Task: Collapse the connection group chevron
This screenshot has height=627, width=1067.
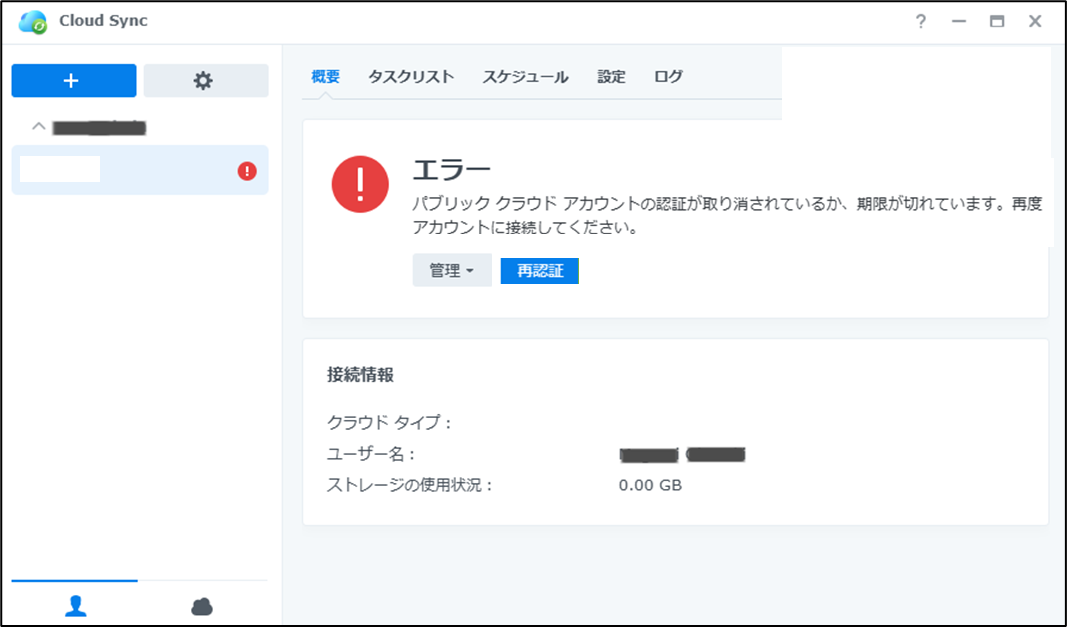Action: (39, 127)
